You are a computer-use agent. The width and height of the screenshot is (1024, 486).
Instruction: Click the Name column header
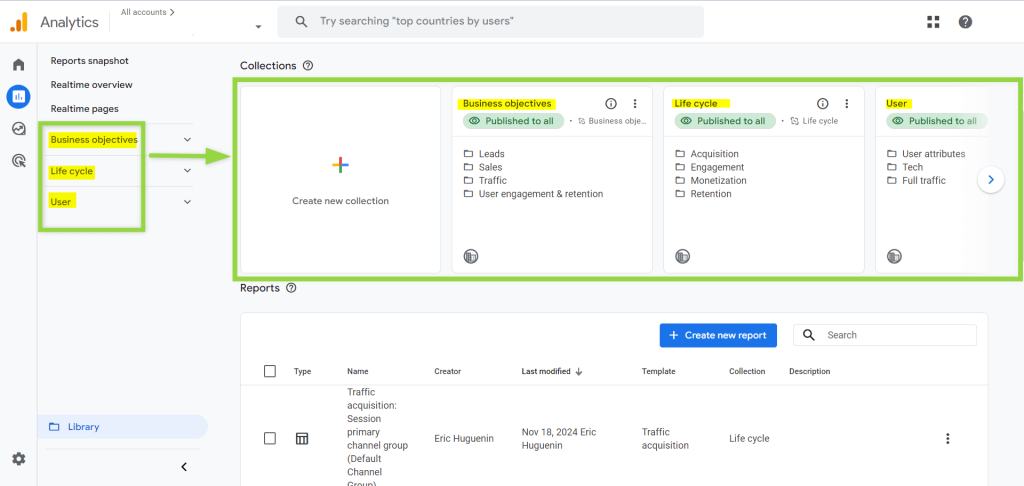[x=358, y=371]
